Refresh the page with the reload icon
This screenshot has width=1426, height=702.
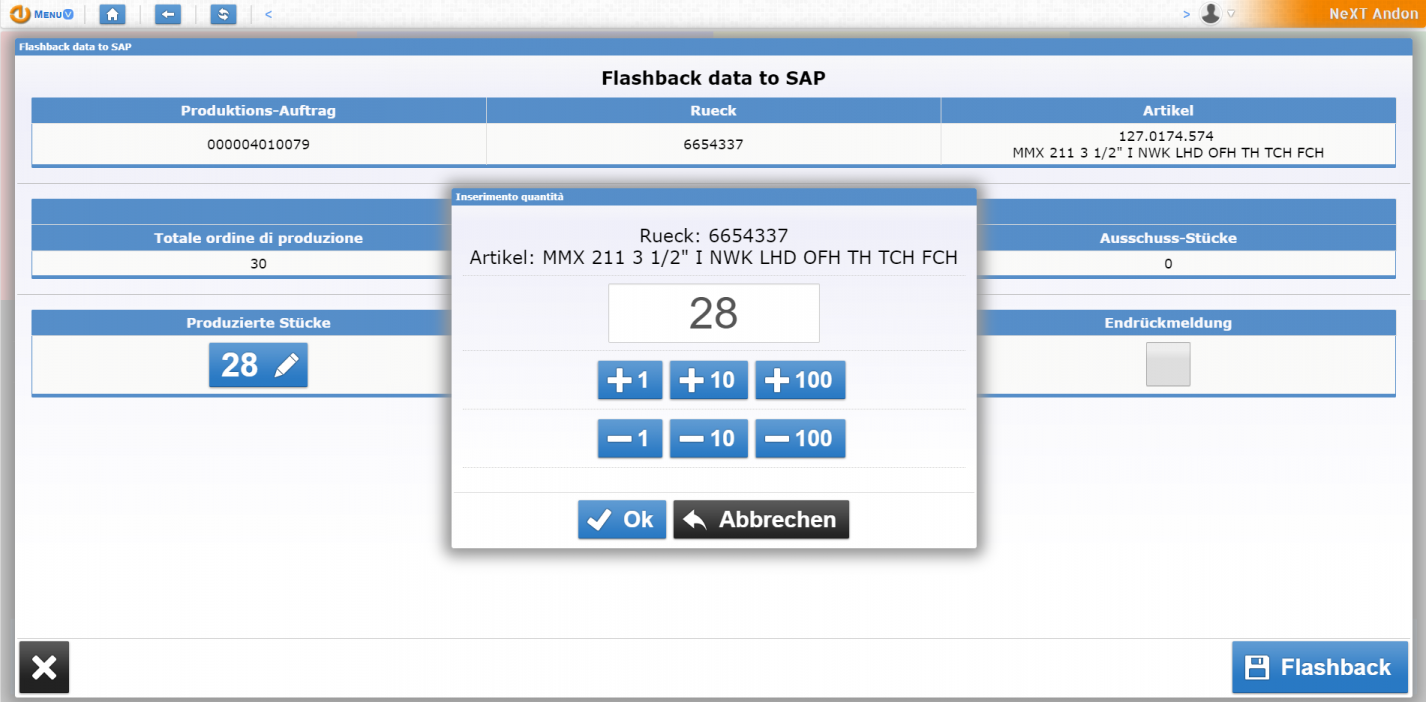coord(222,14)
